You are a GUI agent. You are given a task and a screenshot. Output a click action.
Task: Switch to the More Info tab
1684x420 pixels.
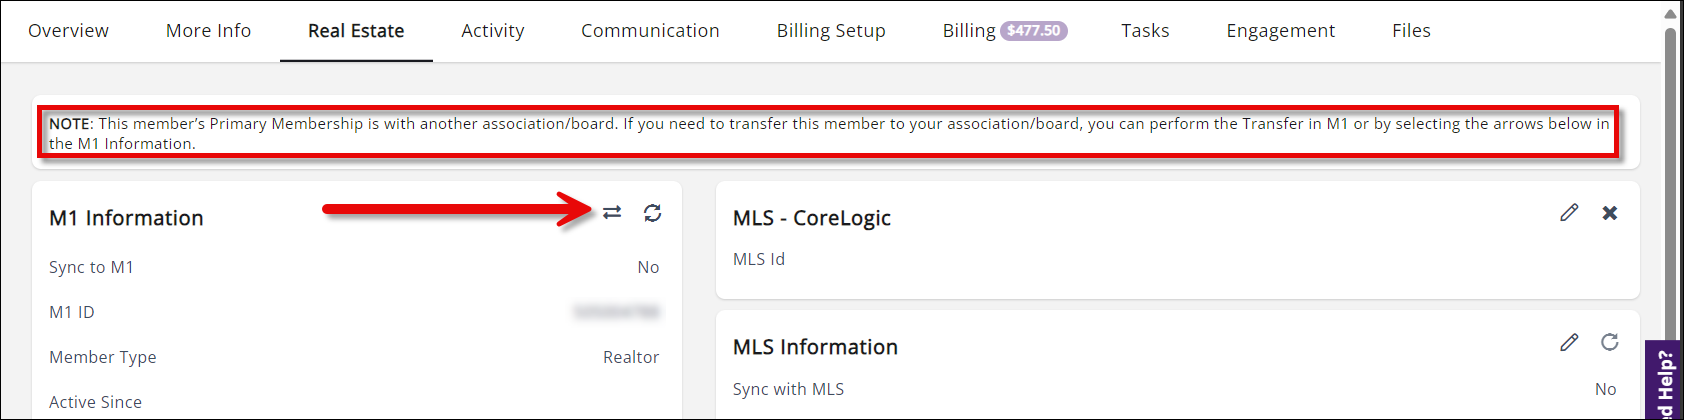(x=208, y=31)
